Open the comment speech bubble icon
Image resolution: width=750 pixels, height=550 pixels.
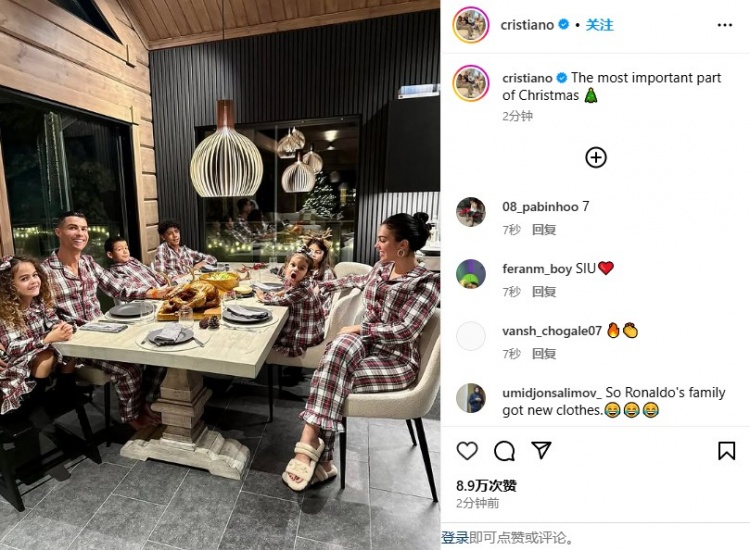coord(504,451)
